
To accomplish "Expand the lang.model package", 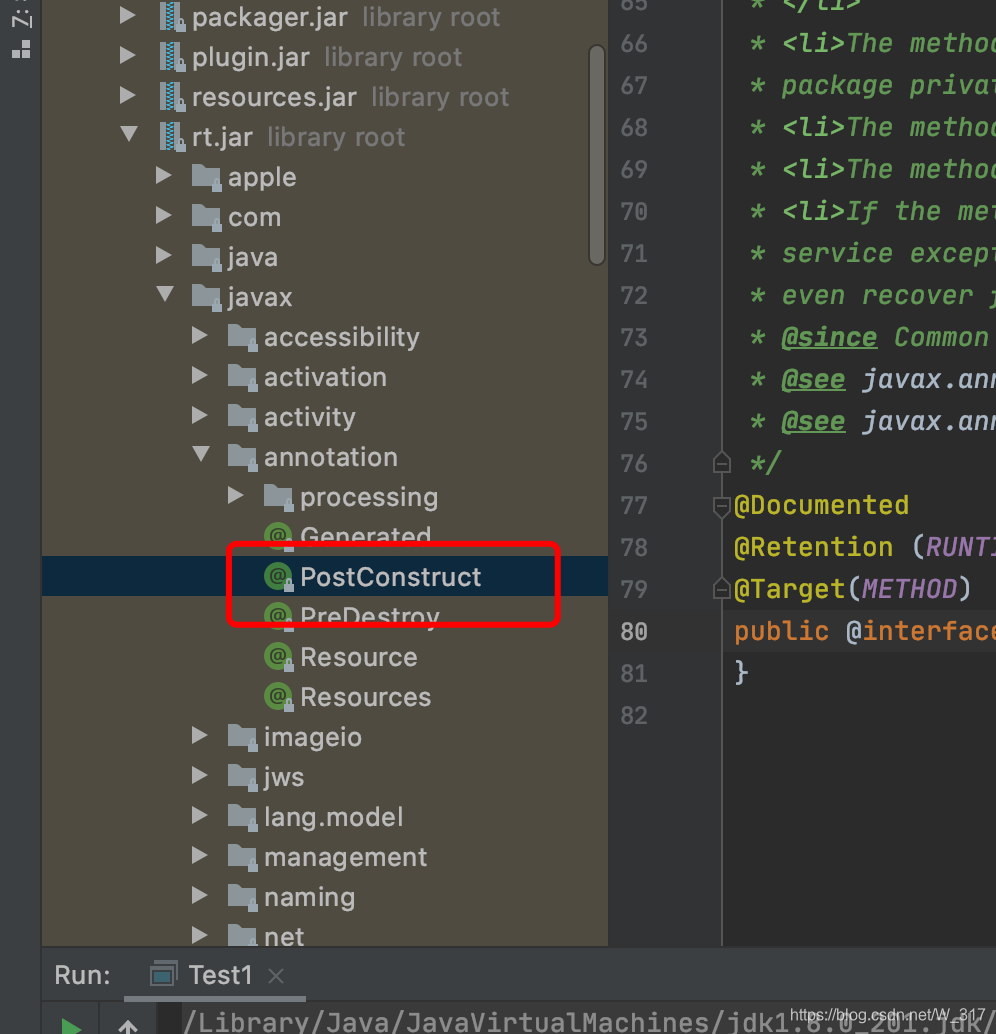I will pos(200,816).
